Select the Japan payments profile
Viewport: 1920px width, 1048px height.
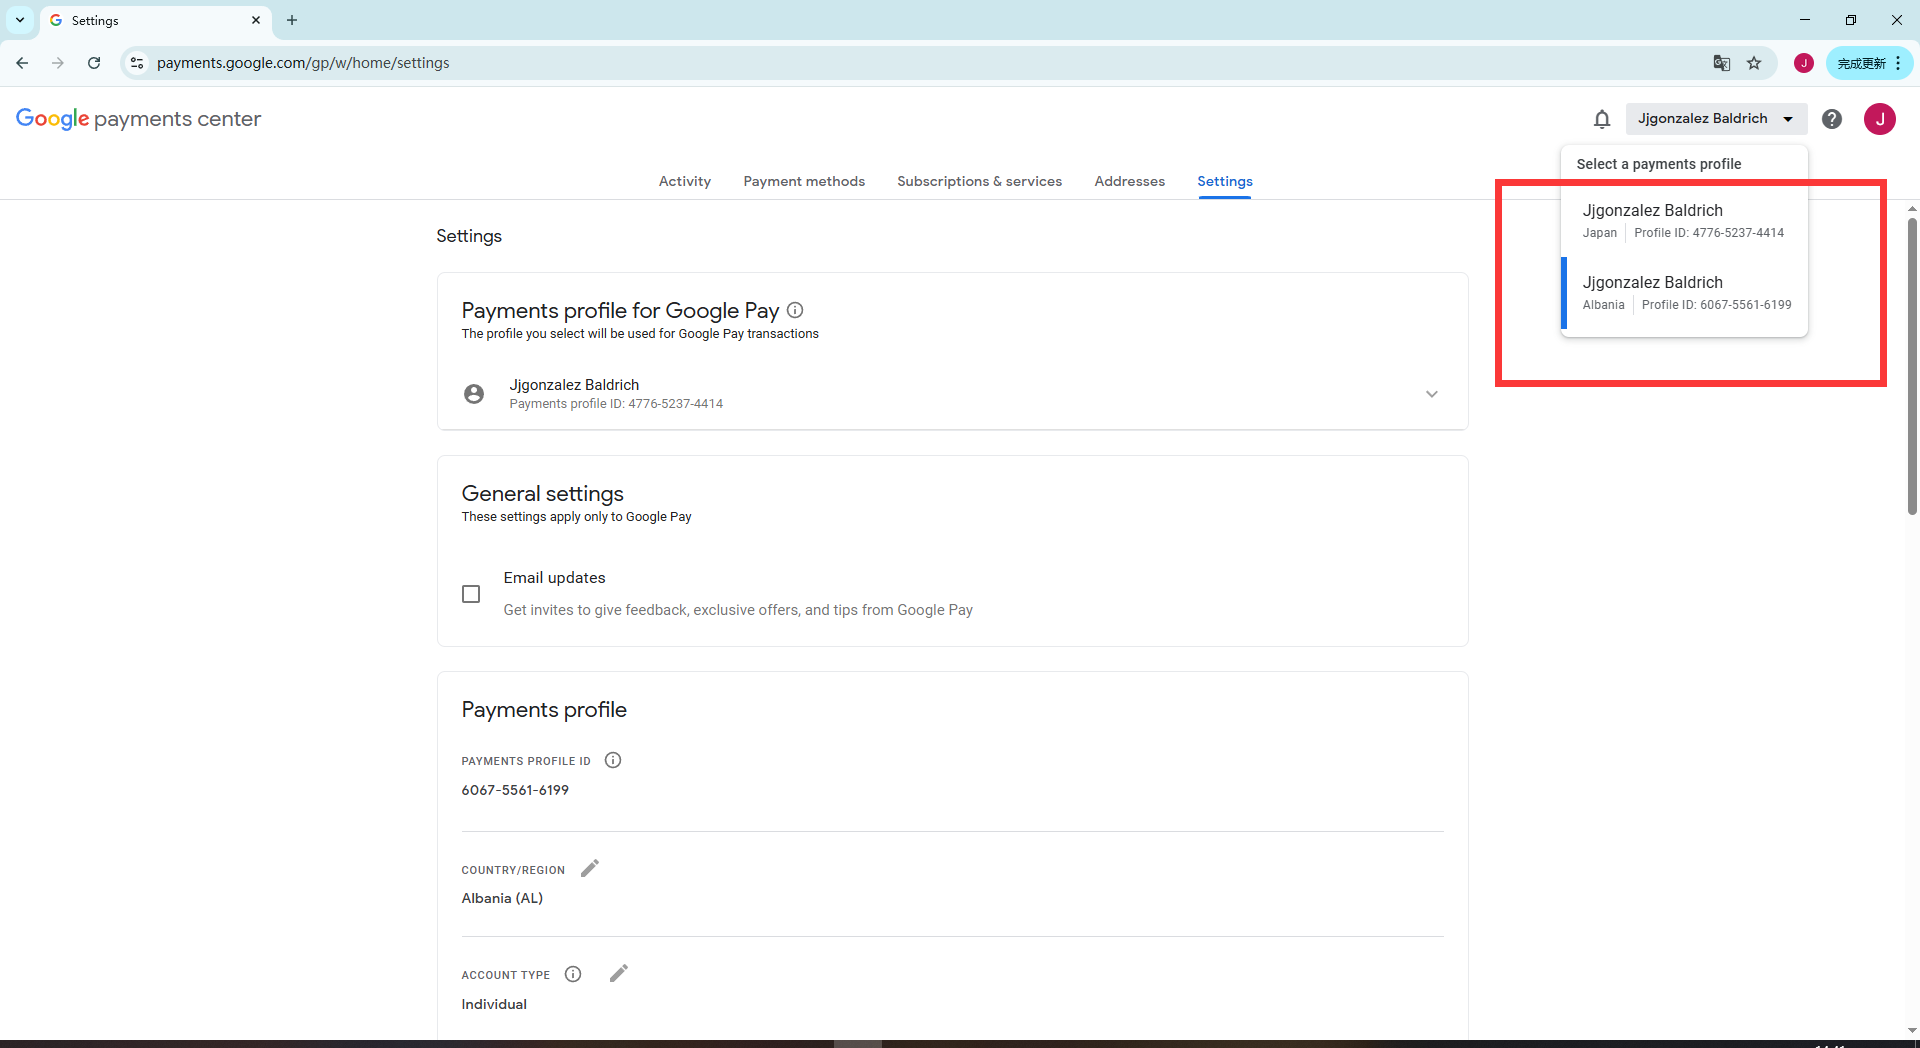(x=1684, y=221)
